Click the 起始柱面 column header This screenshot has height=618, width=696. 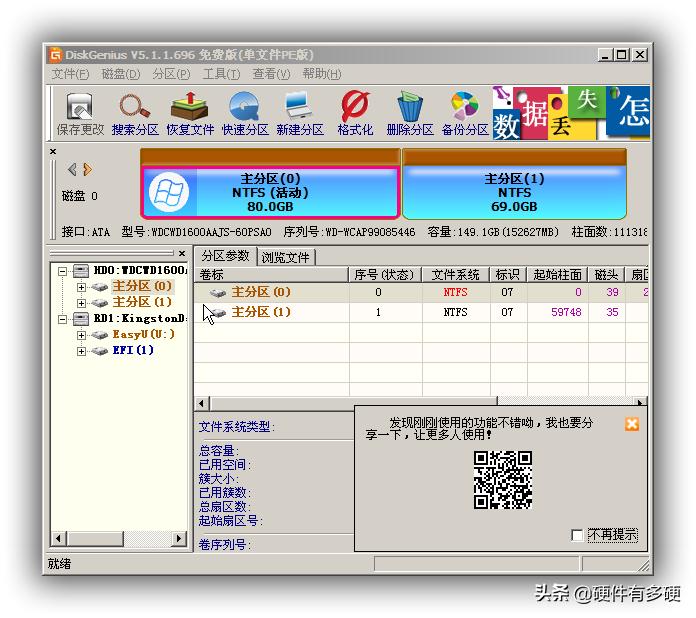point(558,275)
